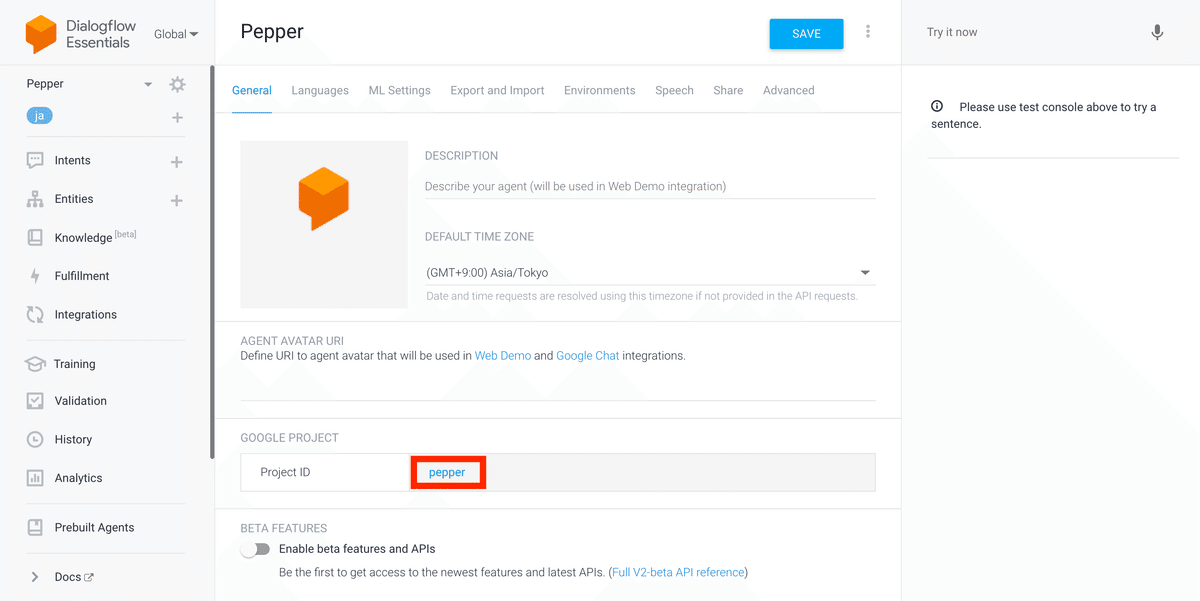Screen dimensions: 1200x601
Task: Enable beta features and APIs toggle
Action: (x=256, y=549)
